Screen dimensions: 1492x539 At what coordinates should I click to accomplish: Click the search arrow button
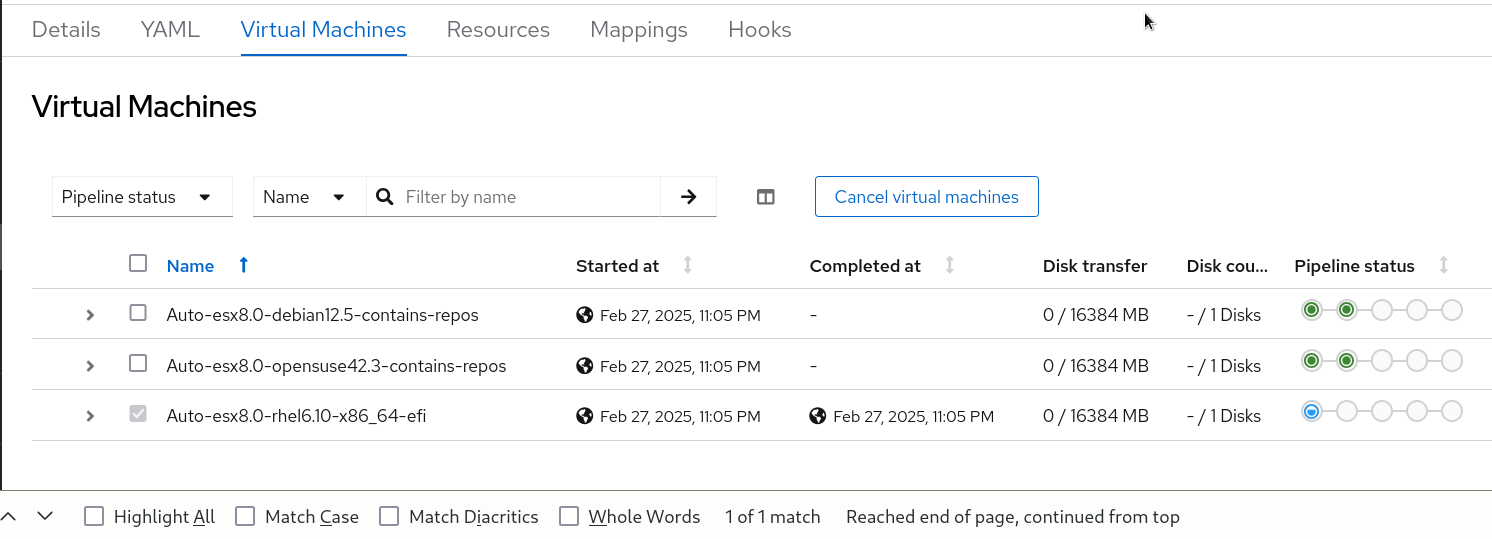click(x=688, y=197)
